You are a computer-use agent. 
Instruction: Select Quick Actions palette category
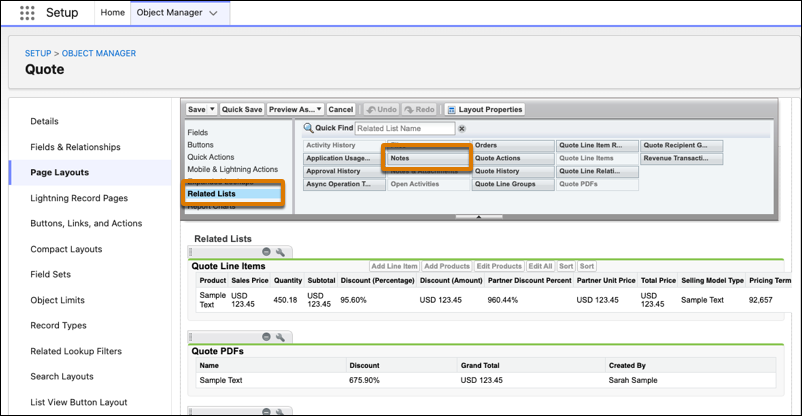pyautogui.click(x=211, y=157)
